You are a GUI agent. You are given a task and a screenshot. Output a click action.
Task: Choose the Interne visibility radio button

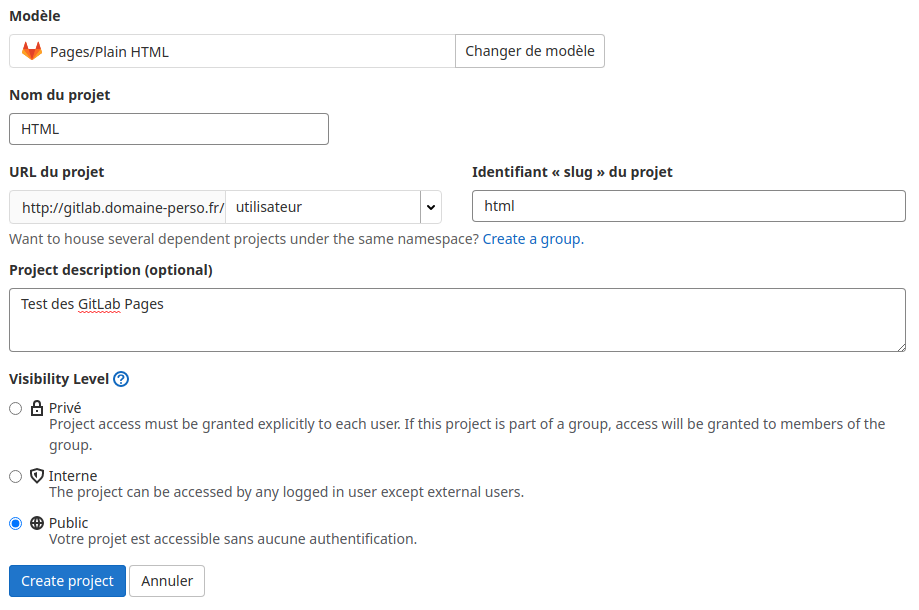tap(15, 476)
